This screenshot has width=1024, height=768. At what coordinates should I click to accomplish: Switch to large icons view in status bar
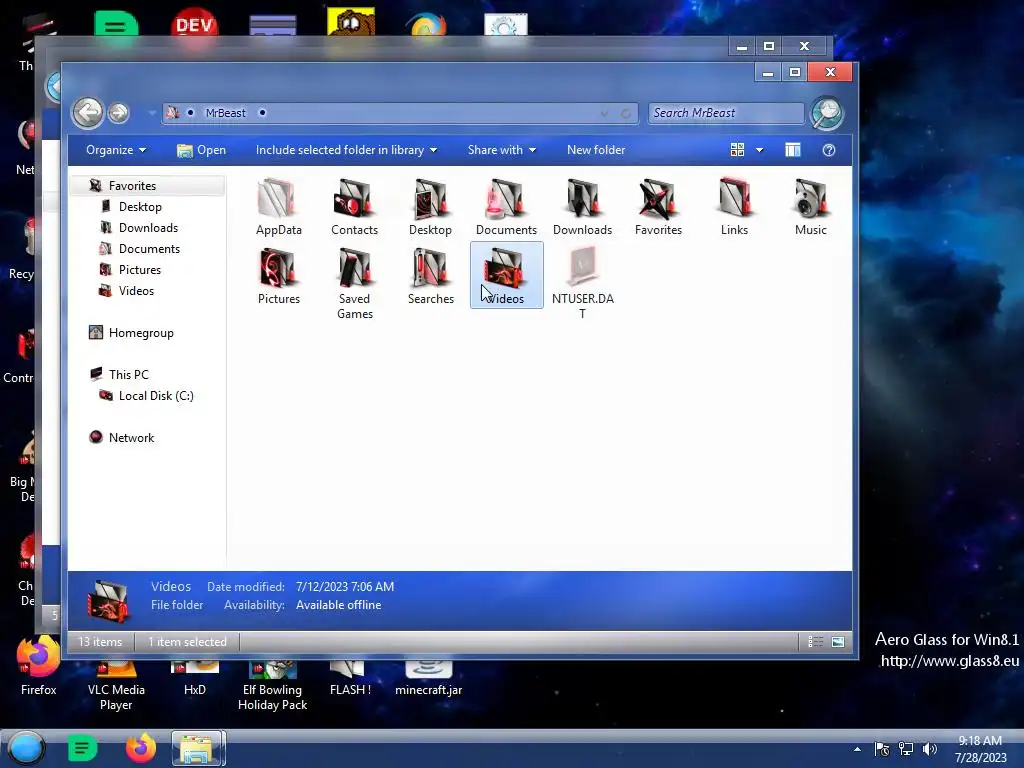tap(838, 642)
